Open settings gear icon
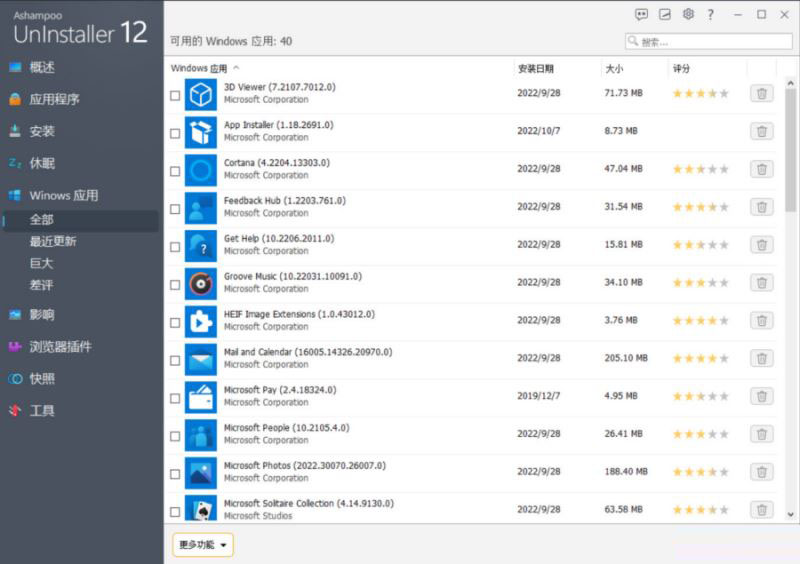Image resolution: width=800 pixels, height=564 pixels. (x=688, y=14)
